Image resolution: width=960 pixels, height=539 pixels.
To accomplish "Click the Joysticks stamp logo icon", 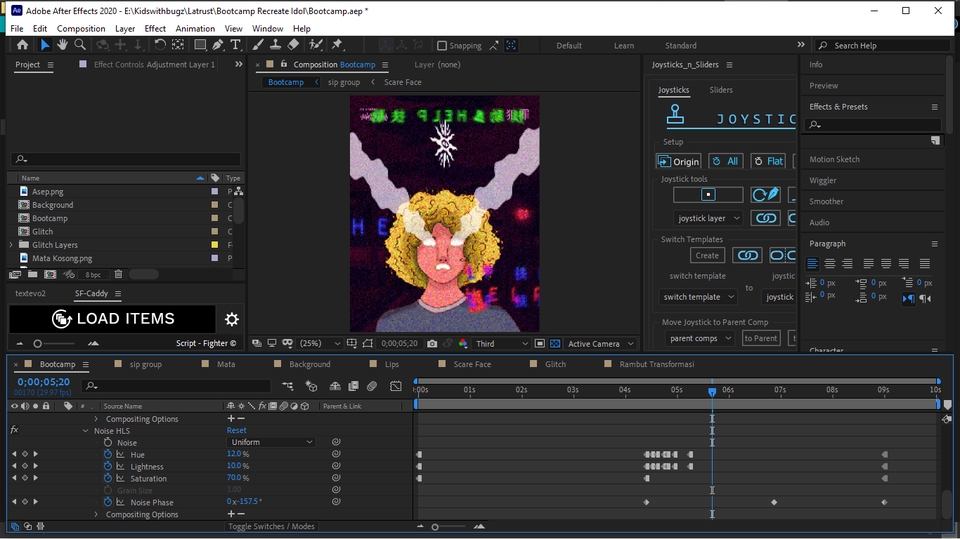I will point(675,115).
